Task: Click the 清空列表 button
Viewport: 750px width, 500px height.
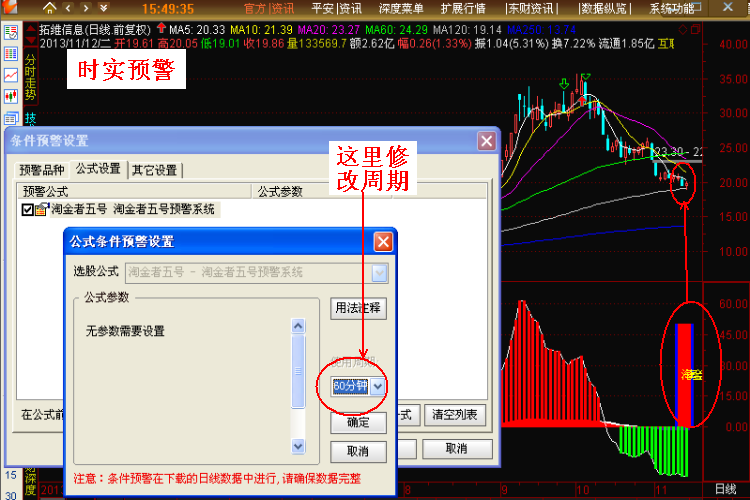Action: [454, 415]
